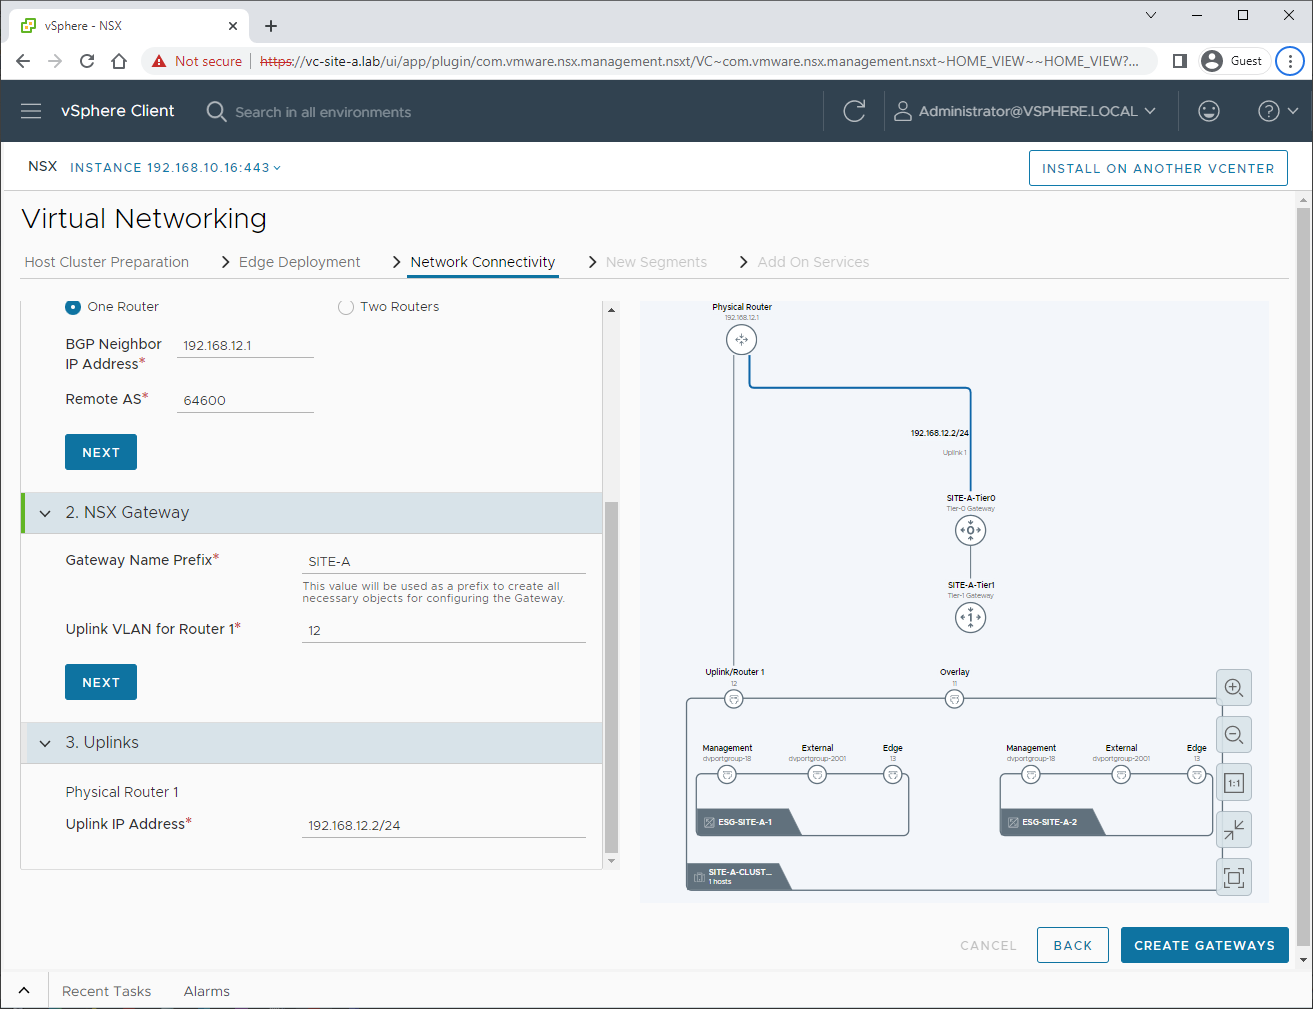Image resolution: width=1313 pixels, height=1009 pixels.
Task: Click the Uplink/Router 1 port icon
Action: click(734, 699)
